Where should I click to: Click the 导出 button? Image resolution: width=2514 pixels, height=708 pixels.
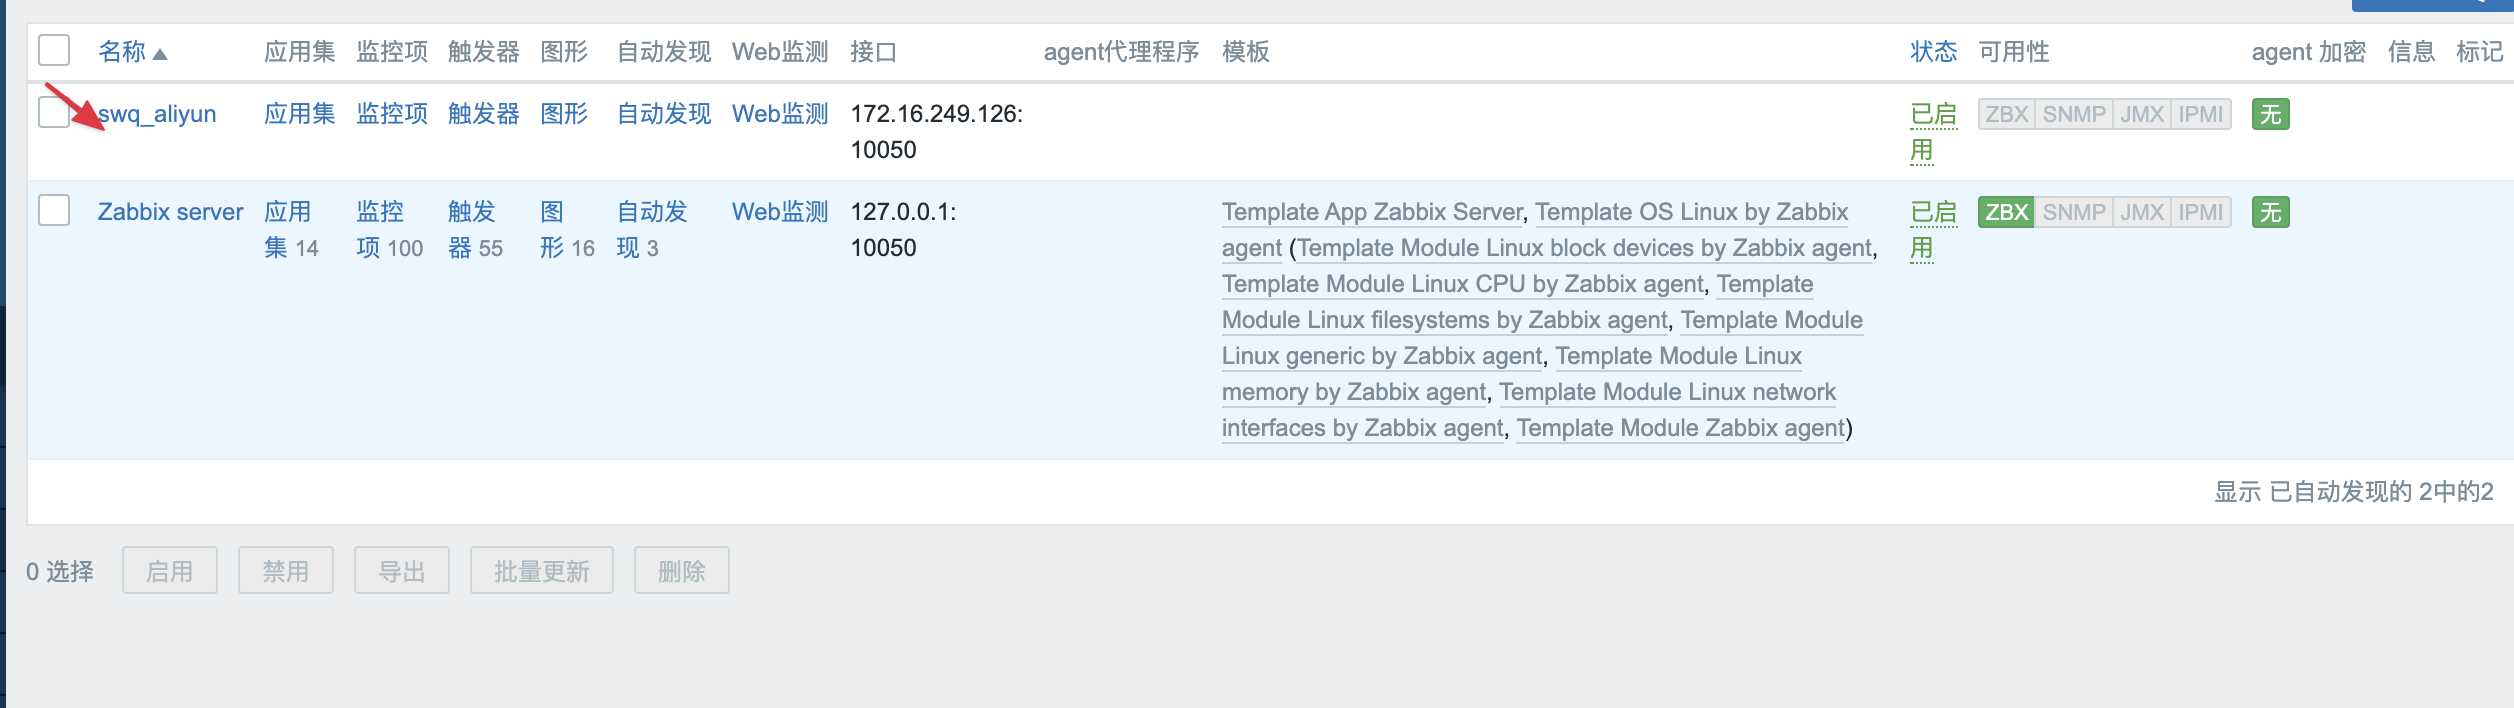point(401,571)
